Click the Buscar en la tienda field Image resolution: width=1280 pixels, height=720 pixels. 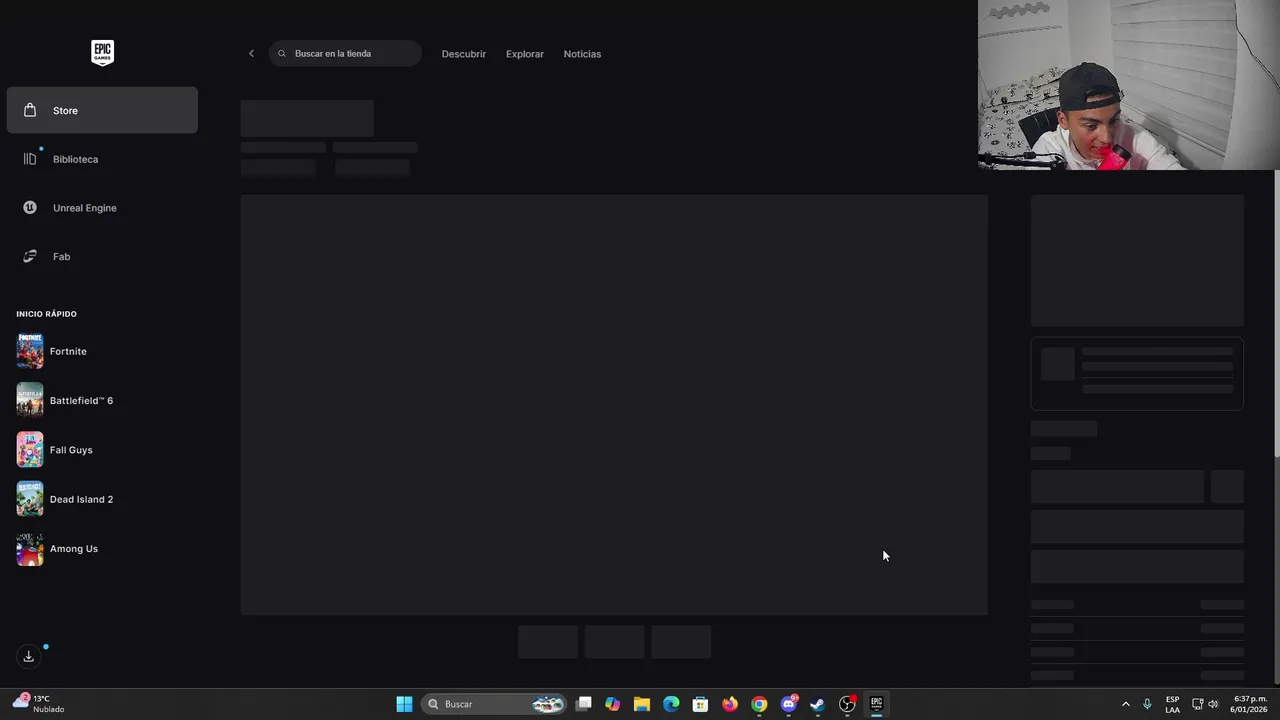pyautogui.click(x=345, y=54)
